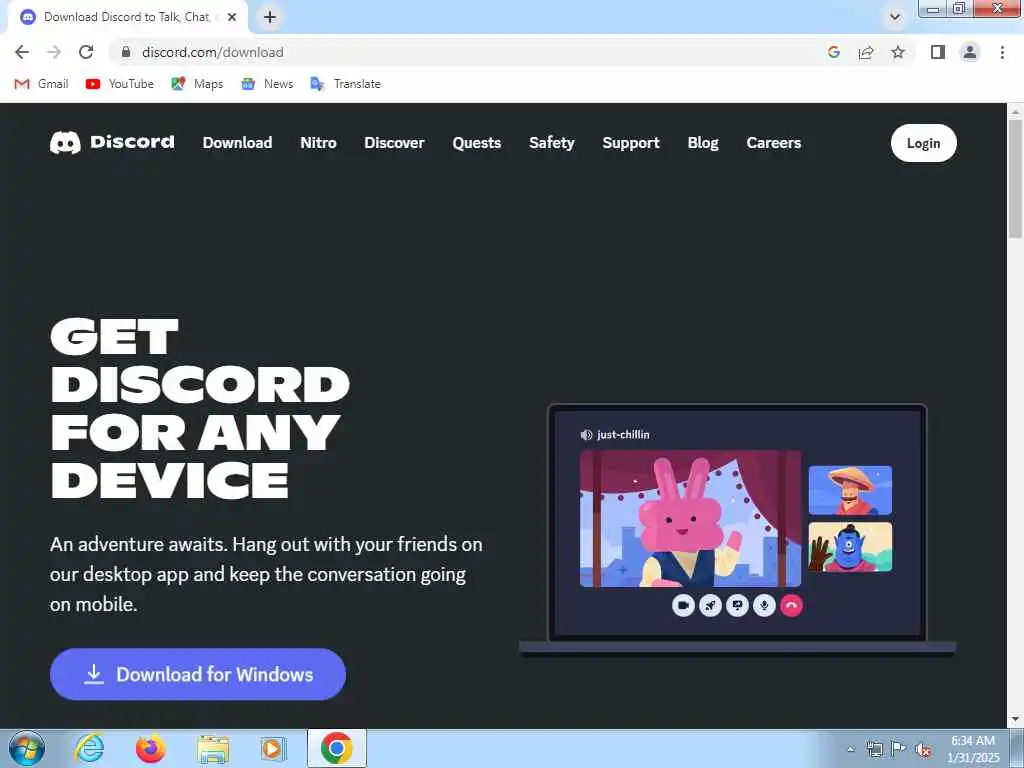
Task: Select Nitro in Discord navigation
Action: coord(318,142)
